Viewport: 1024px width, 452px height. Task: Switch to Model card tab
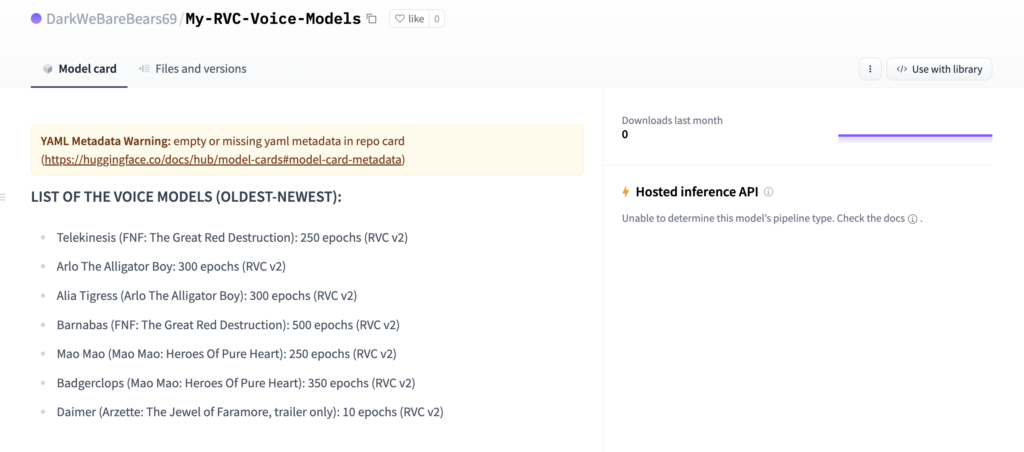(x=79, y=69)
